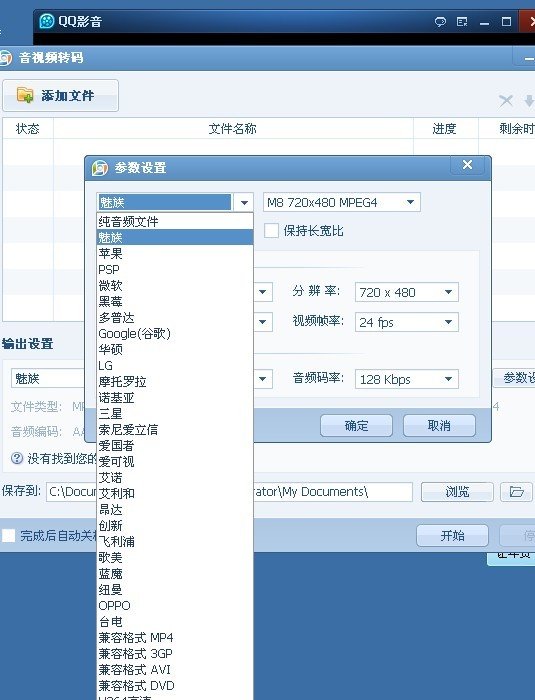The height and width of the screenshot is (700, 535).
Task: Close the 参数设置 dialog
Action: pyautogui.click(x=468, y=165)
